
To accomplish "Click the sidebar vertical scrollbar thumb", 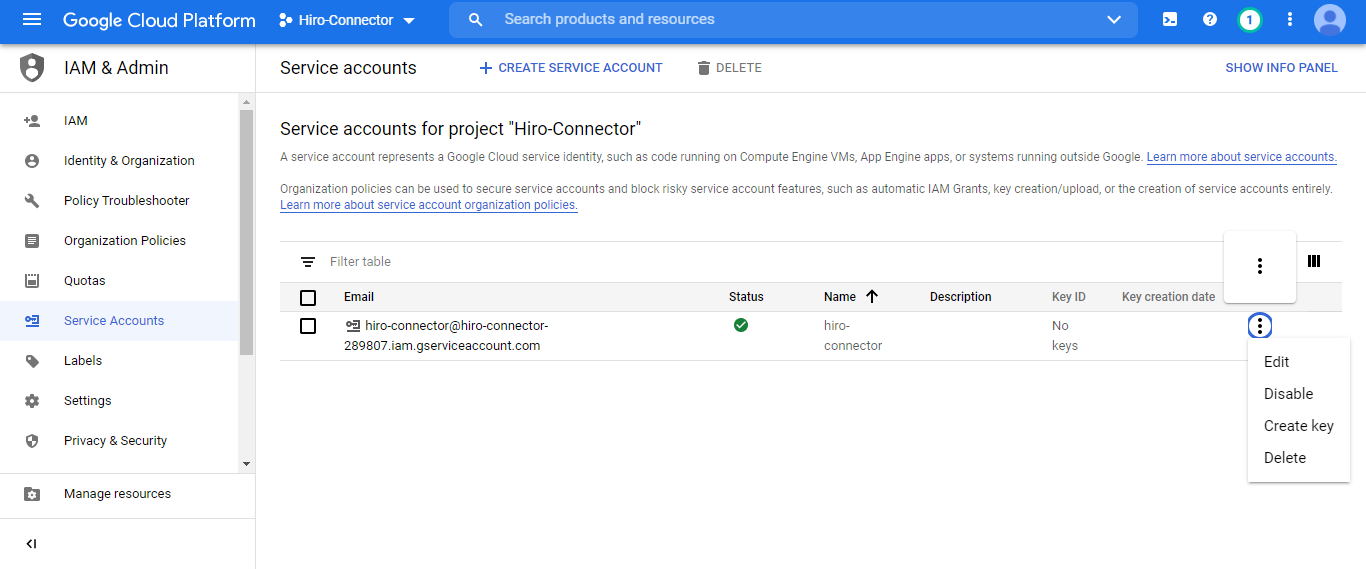I will pyautogui.click(x=246, y=232).
